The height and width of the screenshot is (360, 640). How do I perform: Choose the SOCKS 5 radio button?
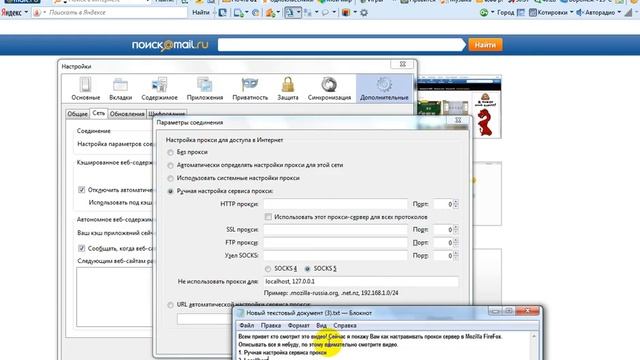[x=307, y=269]
